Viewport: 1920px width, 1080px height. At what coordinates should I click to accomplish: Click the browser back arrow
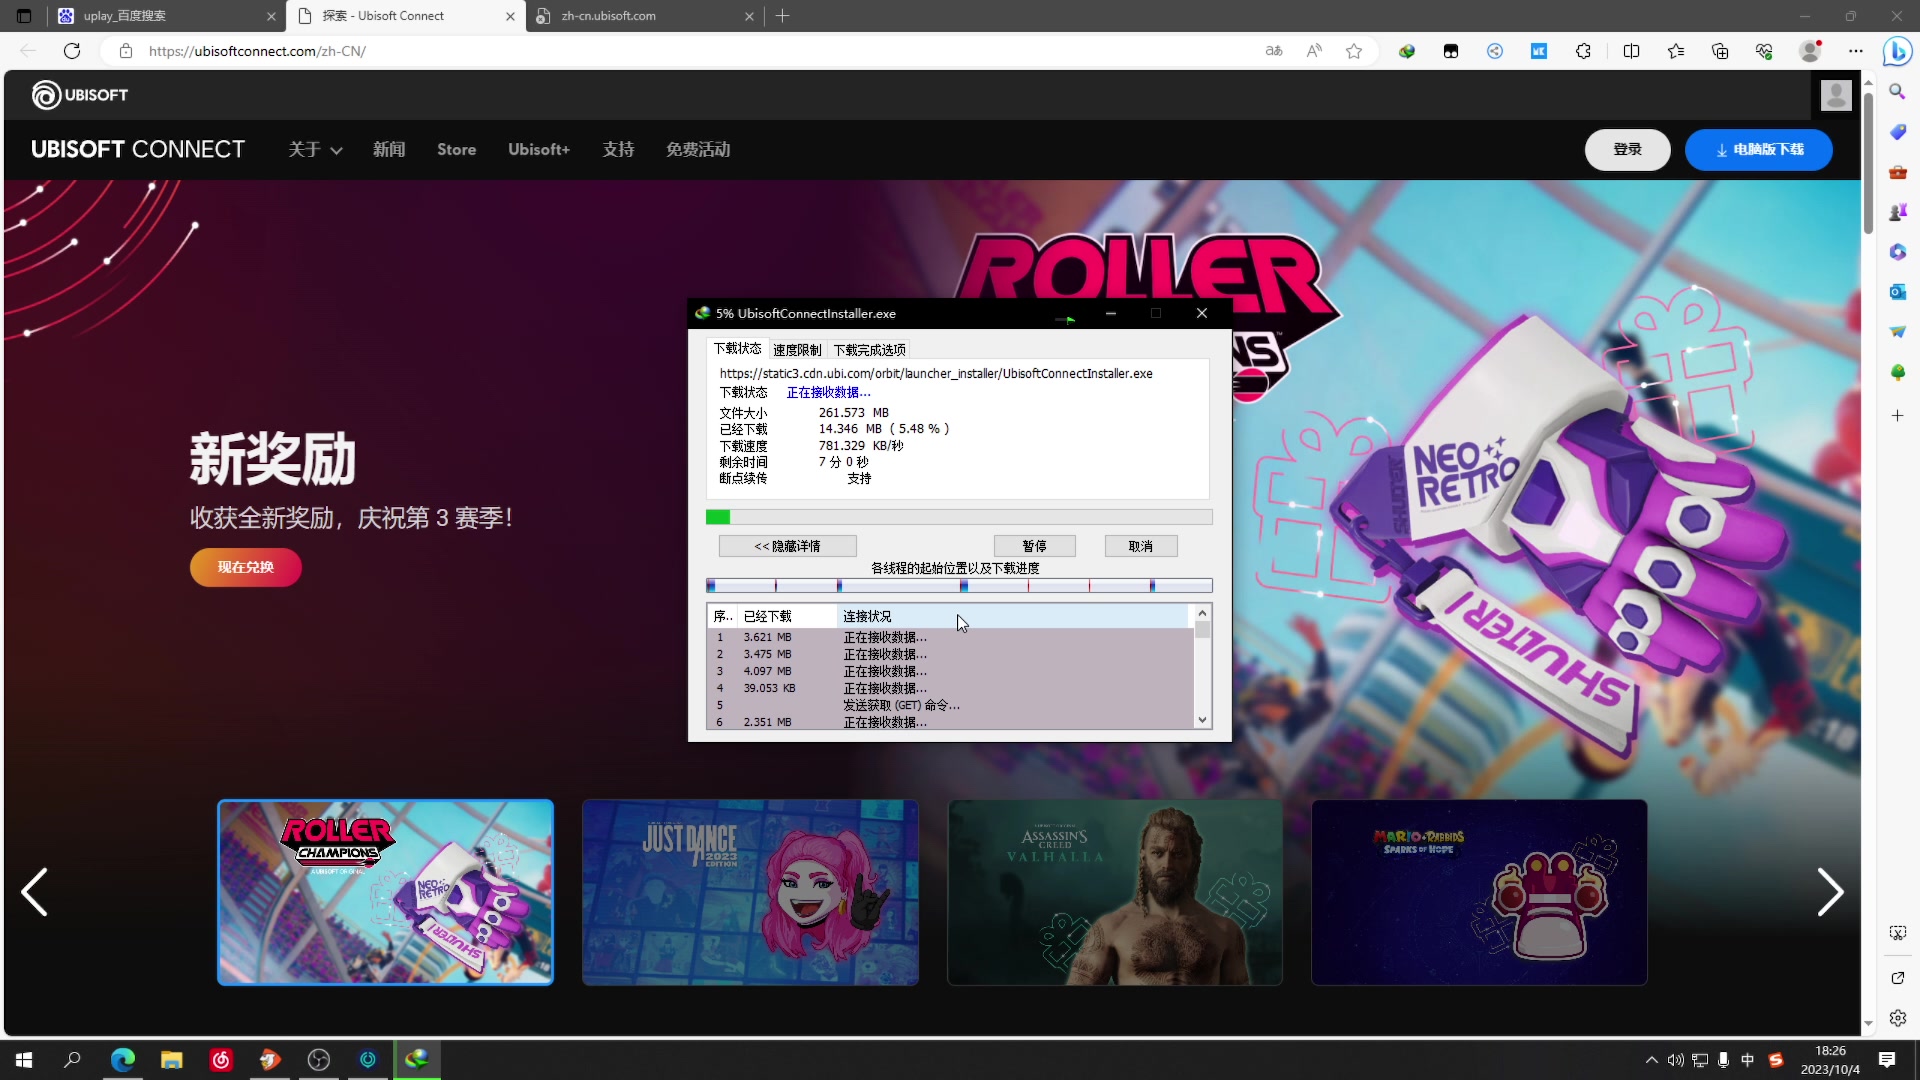(28, 51)
